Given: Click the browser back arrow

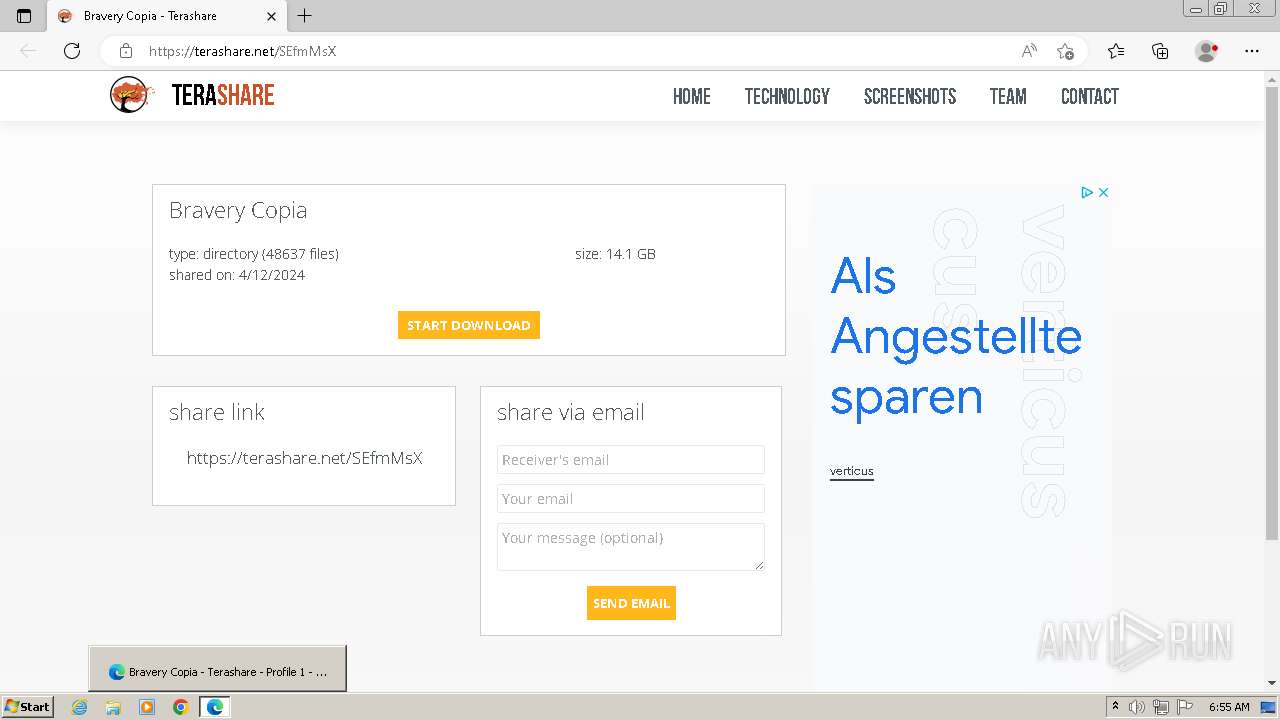Looking at the screenshot, I should pyautogui.click(x=28, y=51).
